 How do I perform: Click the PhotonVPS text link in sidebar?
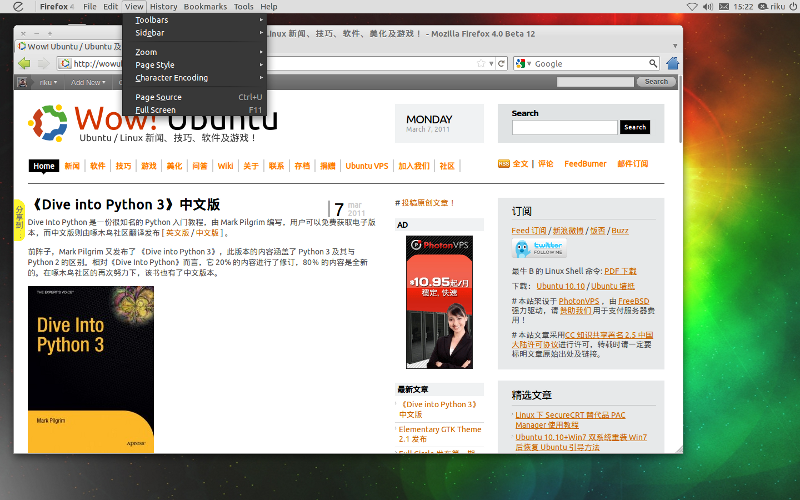click(x=579, y=301)
